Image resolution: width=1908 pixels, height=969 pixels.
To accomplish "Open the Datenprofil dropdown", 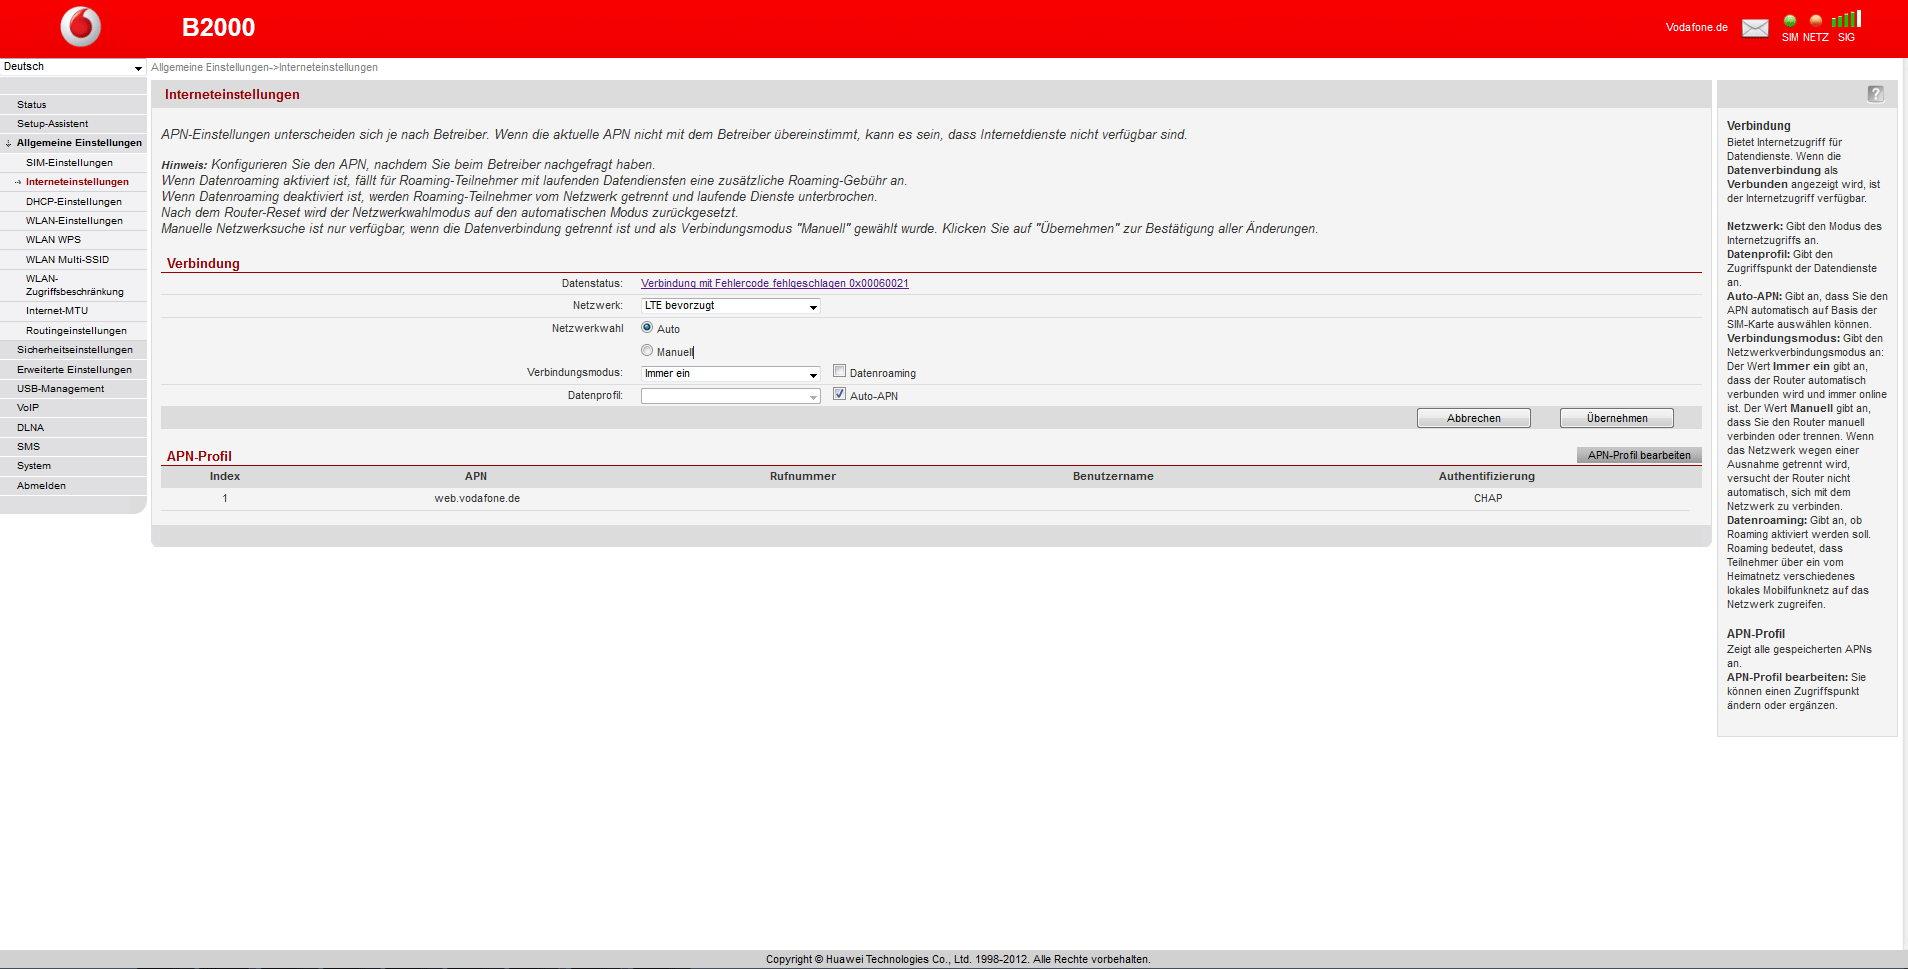I will pos(731,397).
